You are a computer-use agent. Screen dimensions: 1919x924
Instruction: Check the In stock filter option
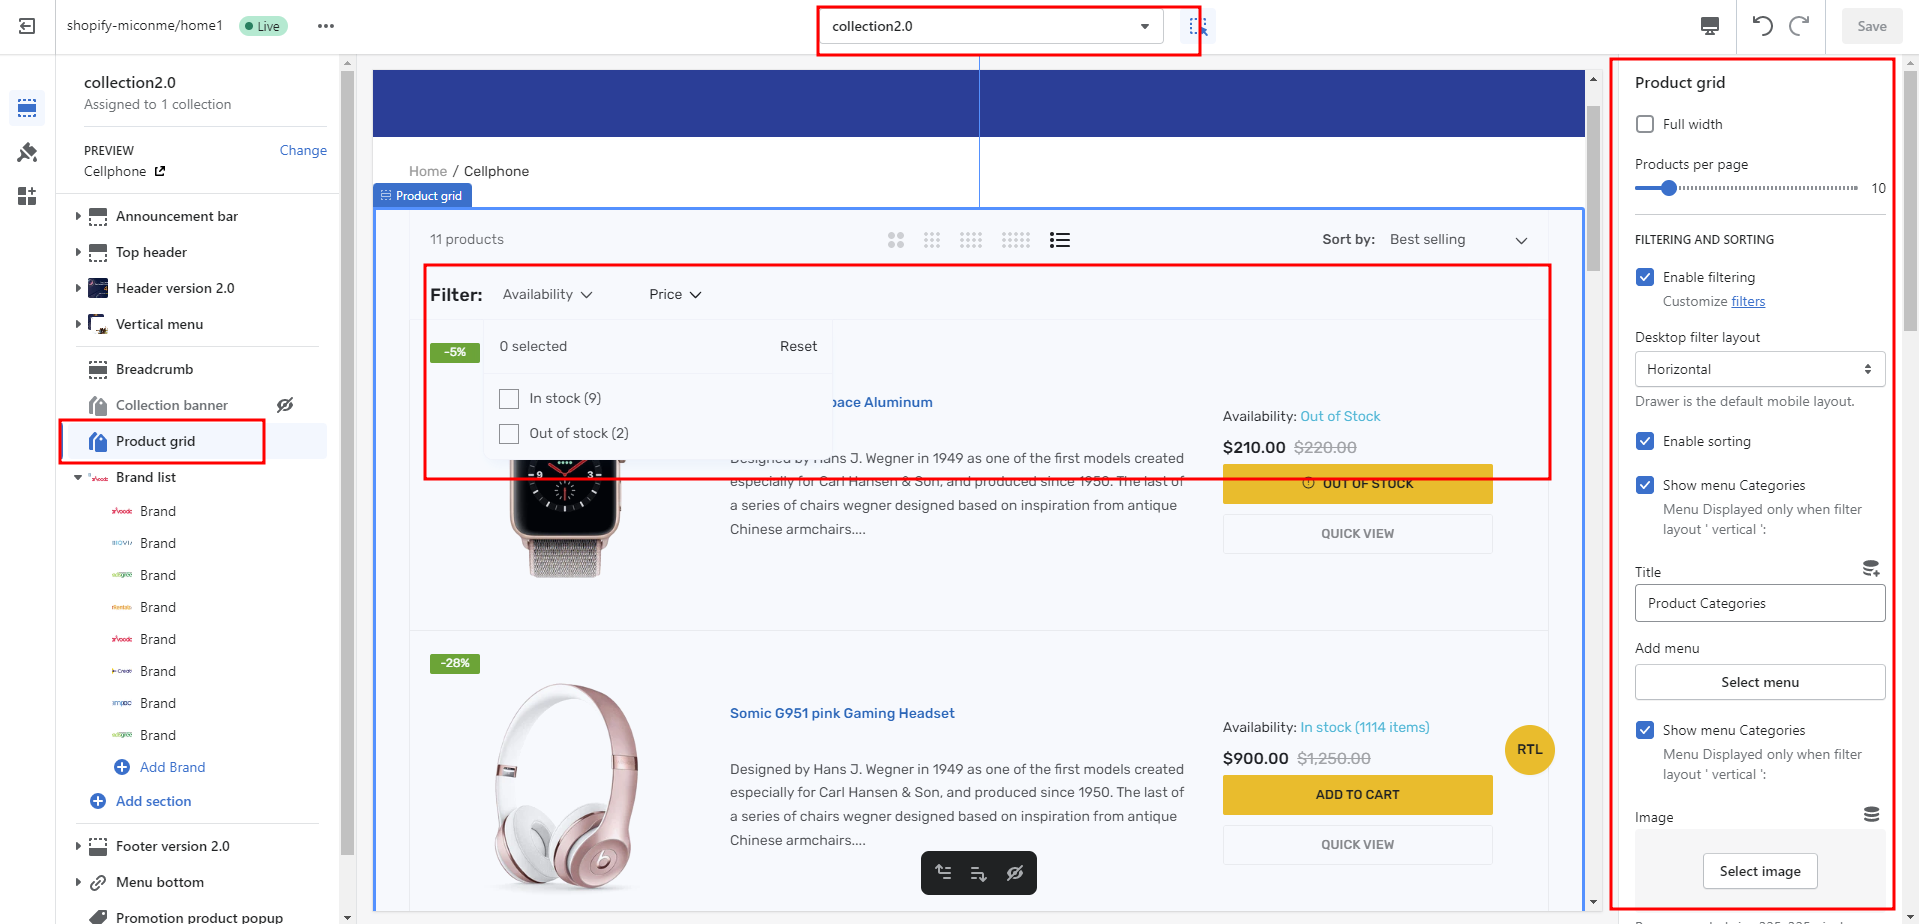point(509,399)
